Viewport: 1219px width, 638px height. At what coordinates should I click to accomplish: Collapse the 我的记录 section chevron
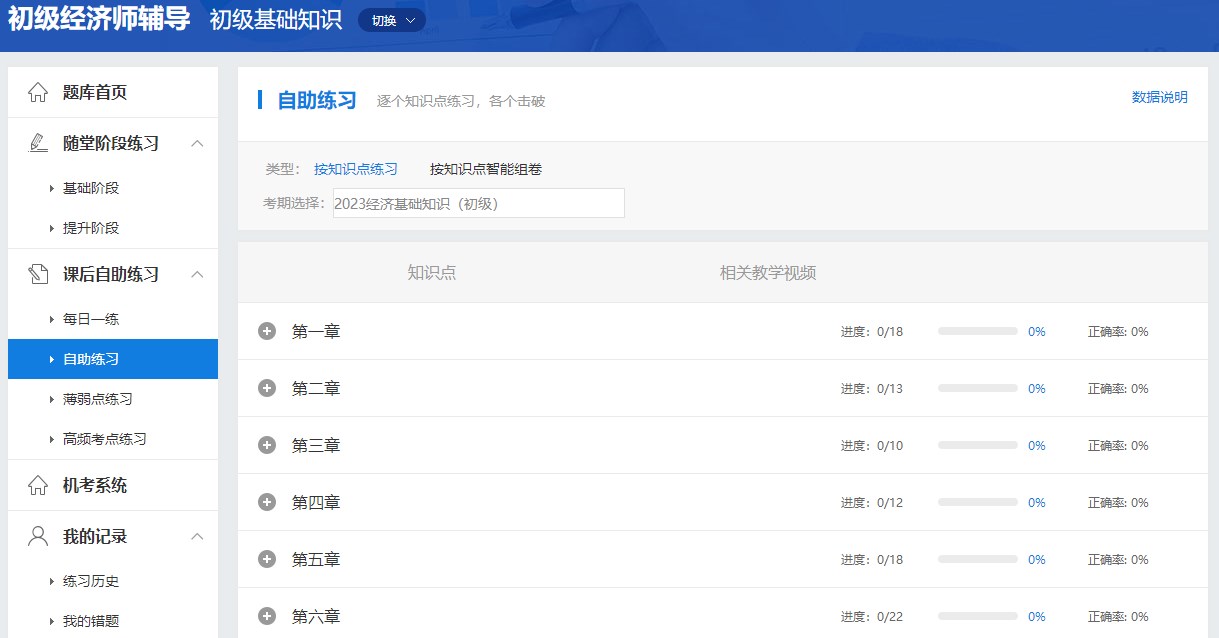[197, 536]
